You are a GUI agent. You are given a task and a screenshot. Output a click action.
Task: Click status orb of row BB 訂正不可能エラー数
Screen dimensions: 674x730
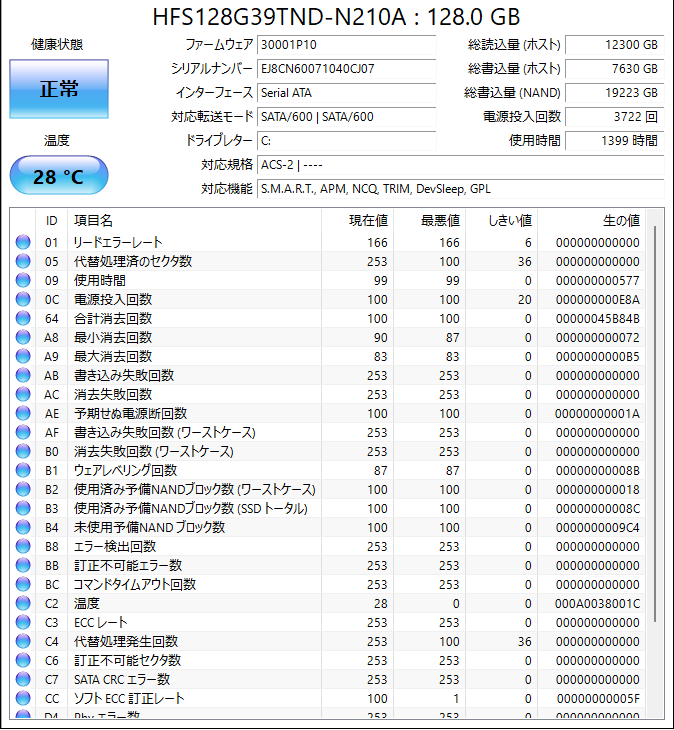point(23,565)
